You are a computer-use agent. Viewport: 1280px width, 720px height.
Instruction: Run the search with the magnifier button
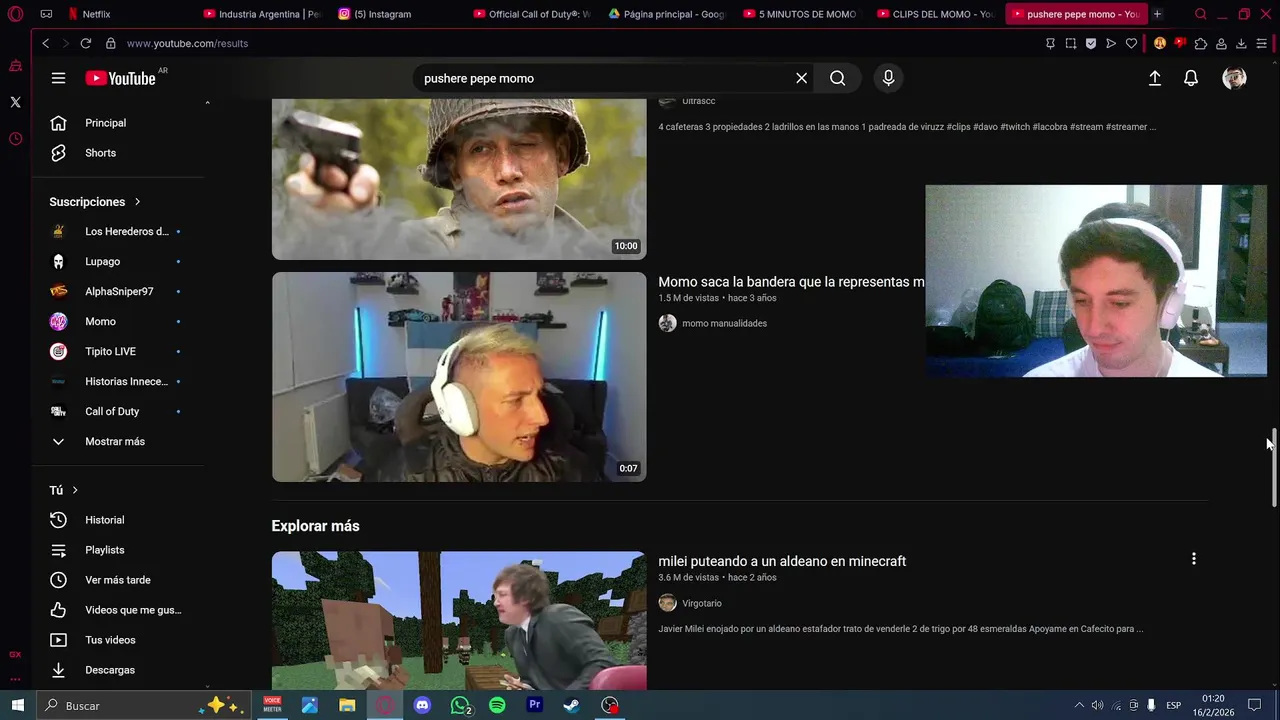837,78
